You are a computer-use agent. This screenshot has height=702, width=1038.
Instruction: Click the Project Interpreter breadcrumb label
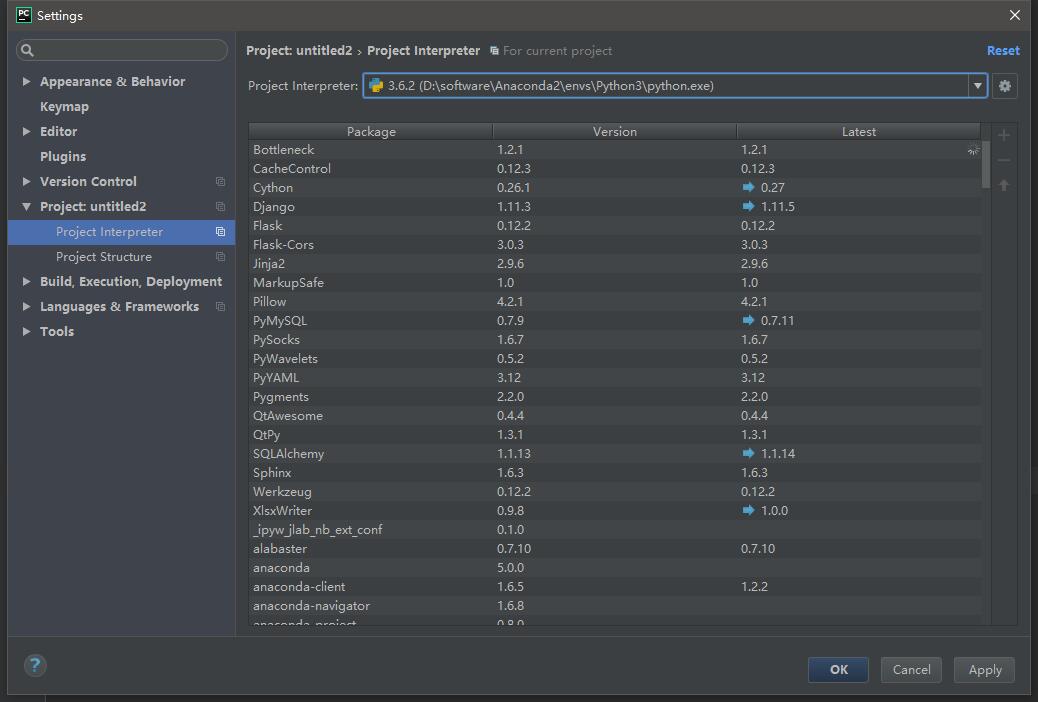pos(424,50)
